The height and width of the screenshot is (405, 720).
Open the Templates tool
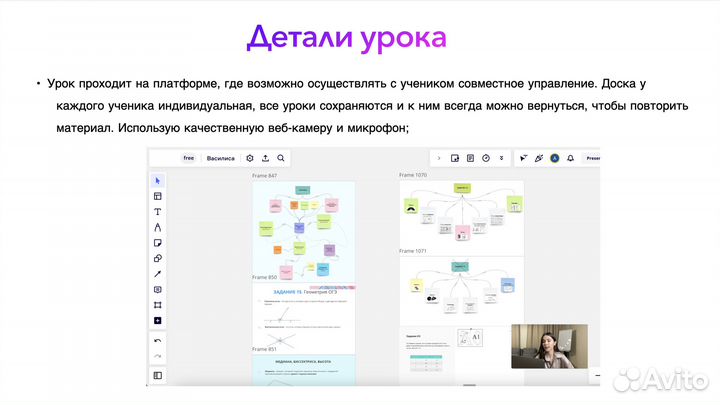[x=158, y=197]
